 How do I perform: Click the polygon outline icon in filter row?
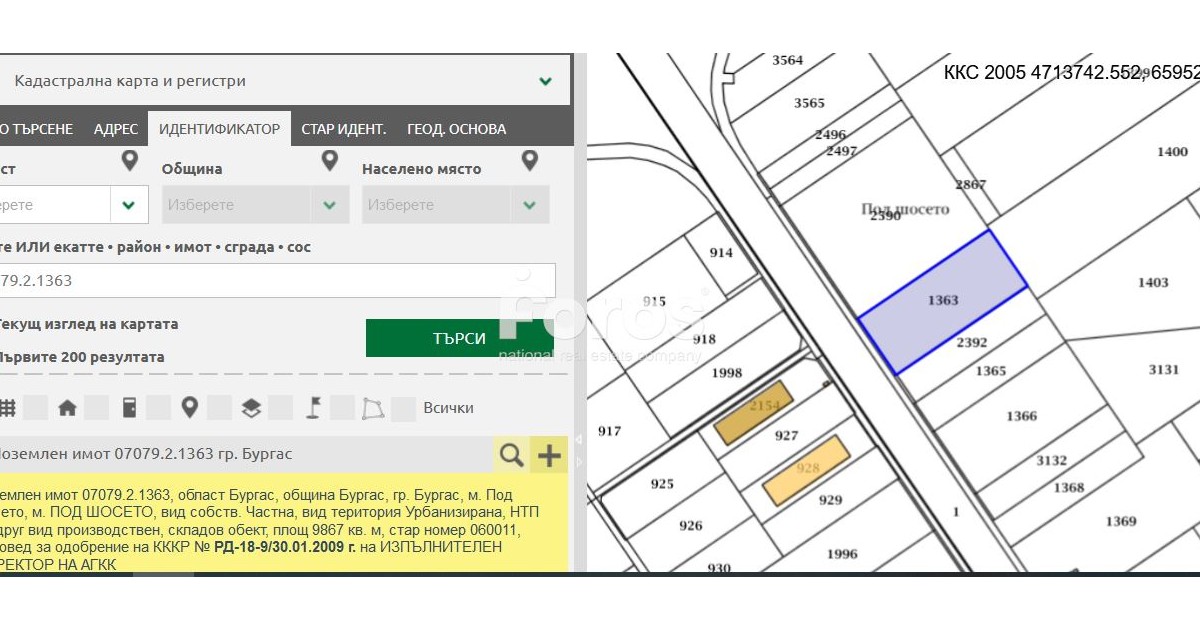(373, 408)
